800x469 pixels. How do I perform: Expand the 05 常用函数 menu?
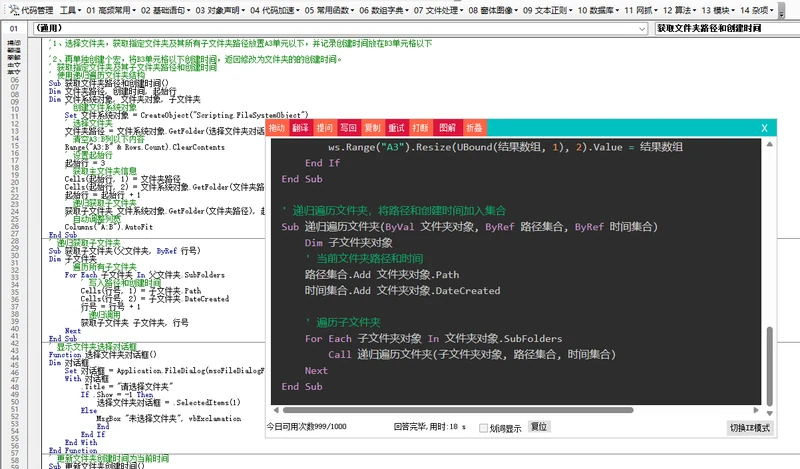[329, 10]
